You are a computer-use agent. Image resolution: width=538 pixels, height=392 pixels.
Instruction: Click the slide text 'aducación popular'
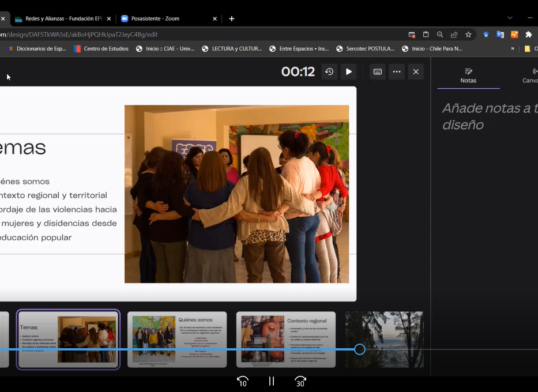pyautogui.click(x=36, y=238)
